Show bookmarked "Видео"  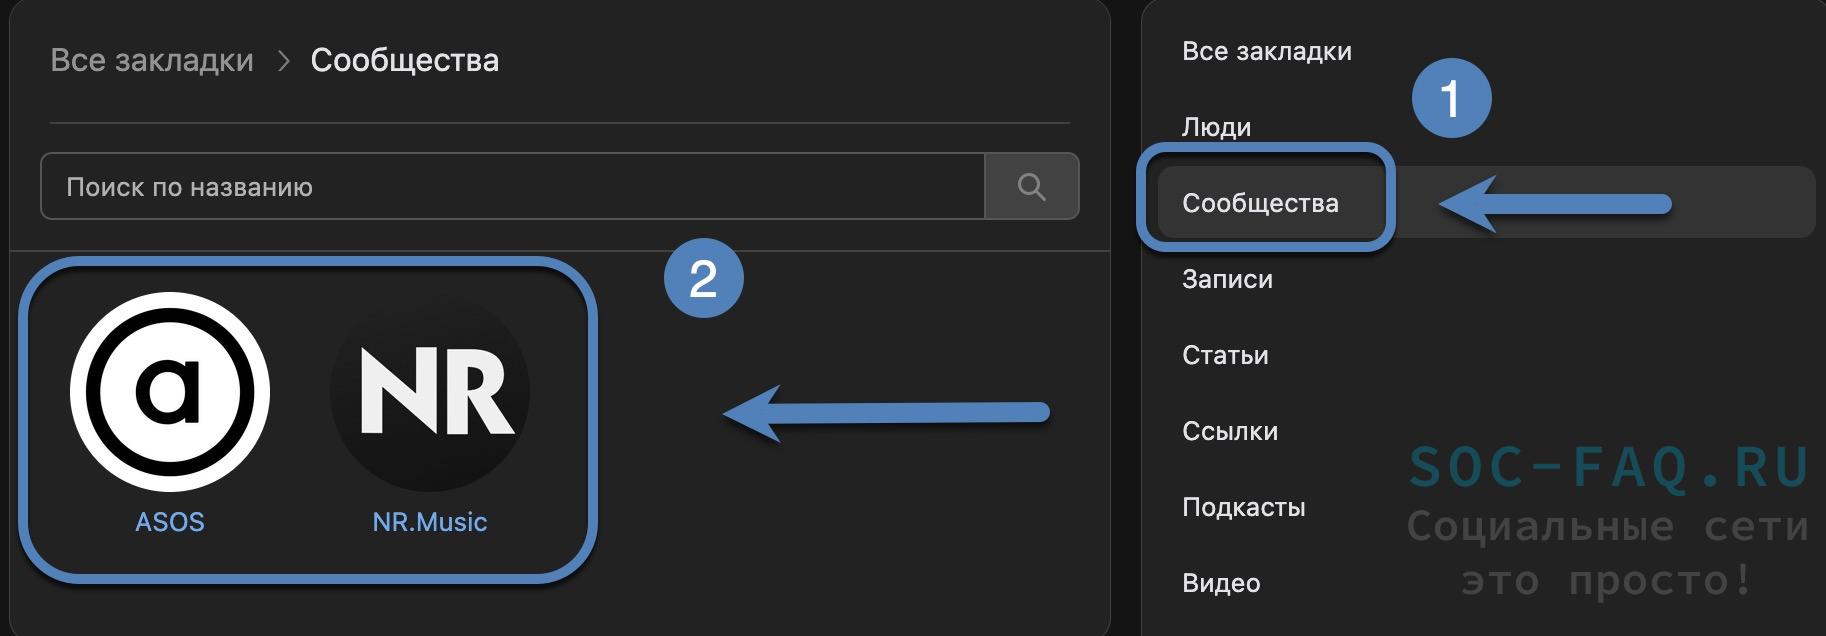pos(1221,583)
